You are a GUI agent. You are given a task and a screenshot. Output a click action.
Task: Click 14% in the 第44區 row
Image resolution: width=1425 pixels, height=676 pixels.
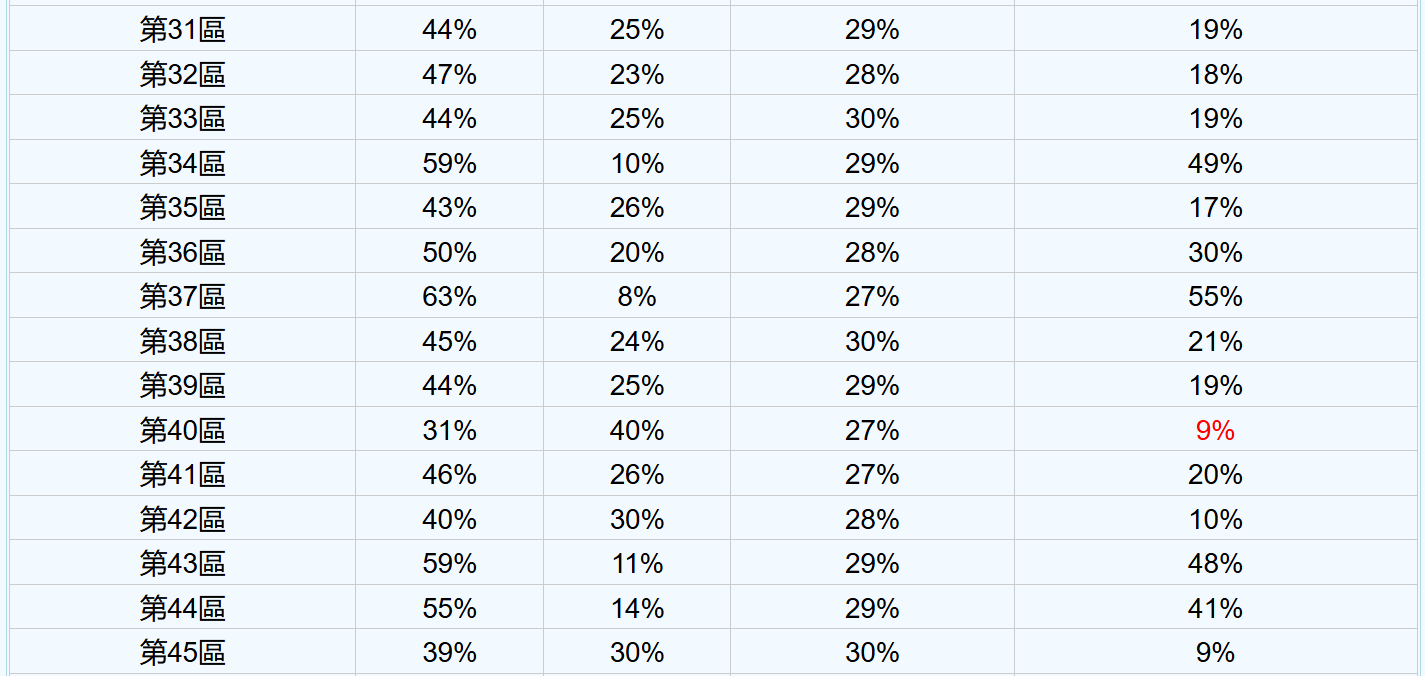click(637, 609)
